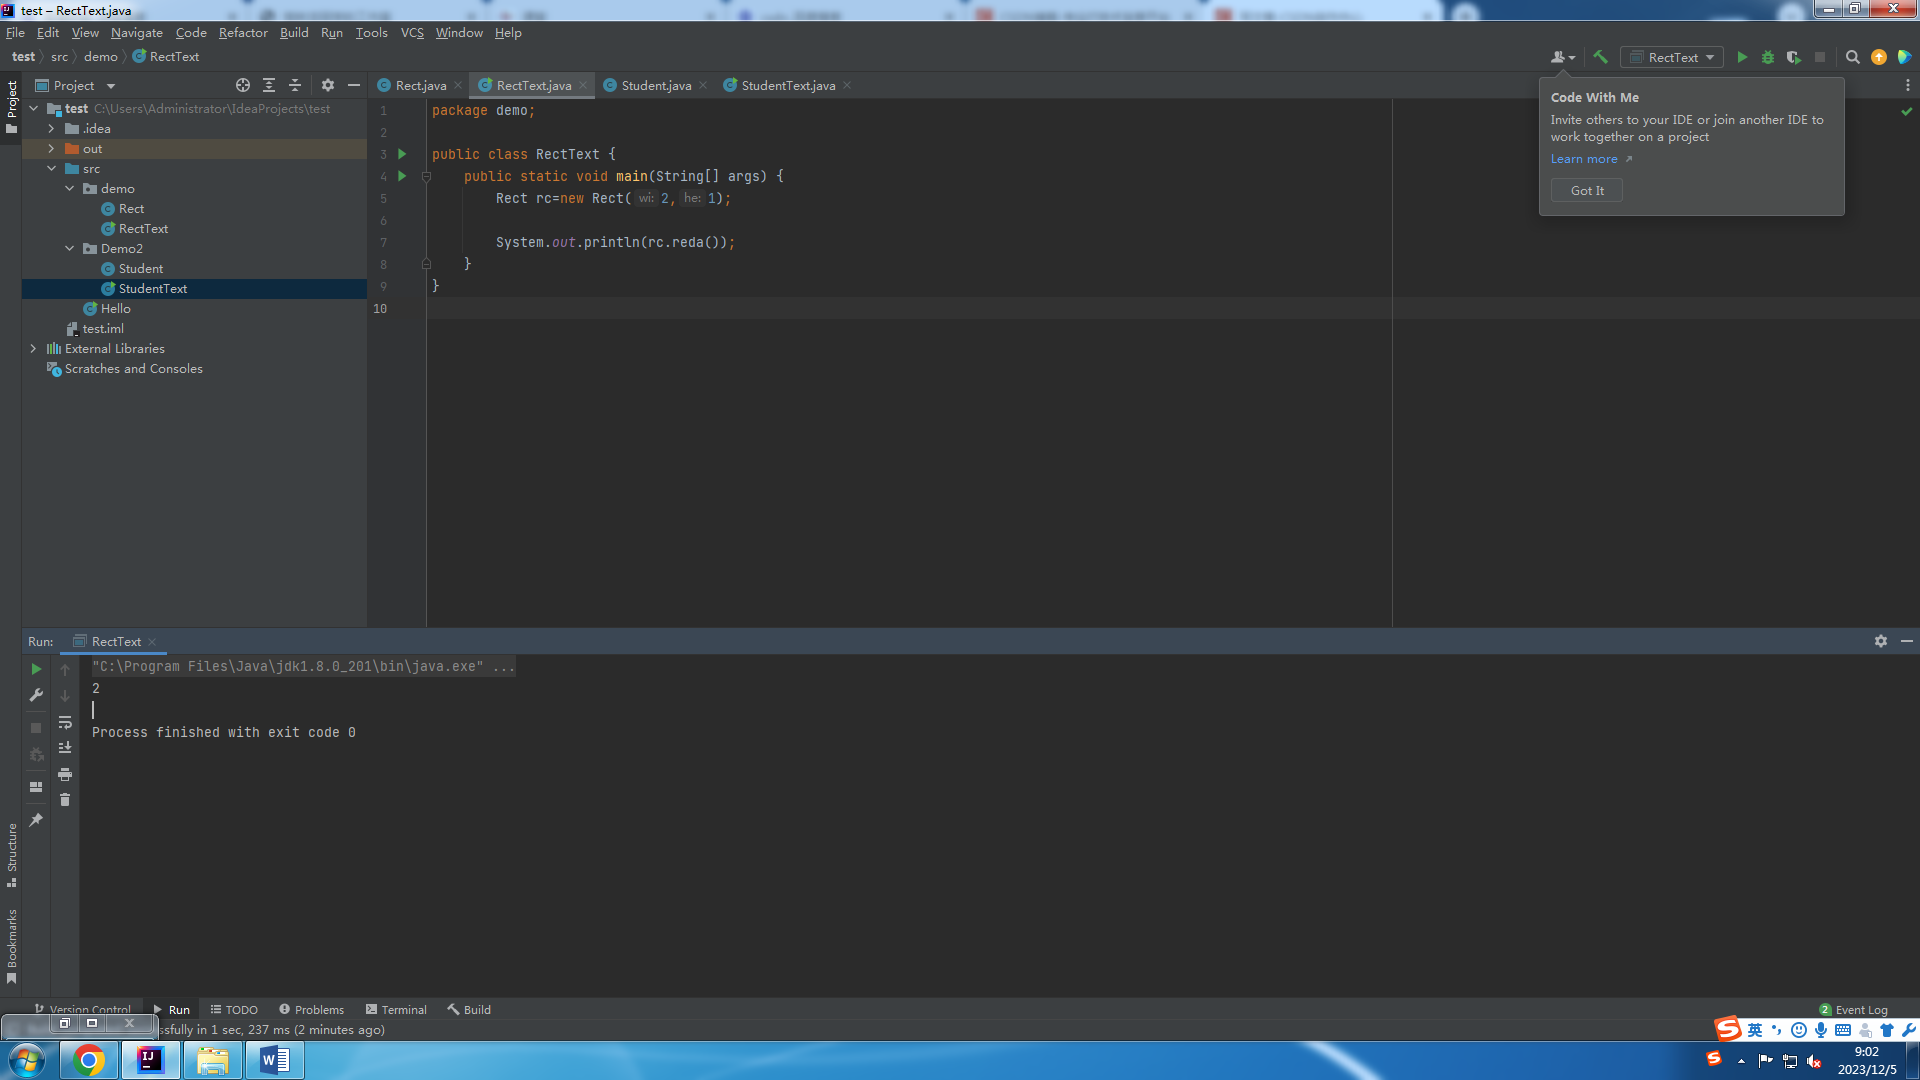Collapse the demo package in the Project tree
Screen dimensions: 1920x1080
point(69,188)
